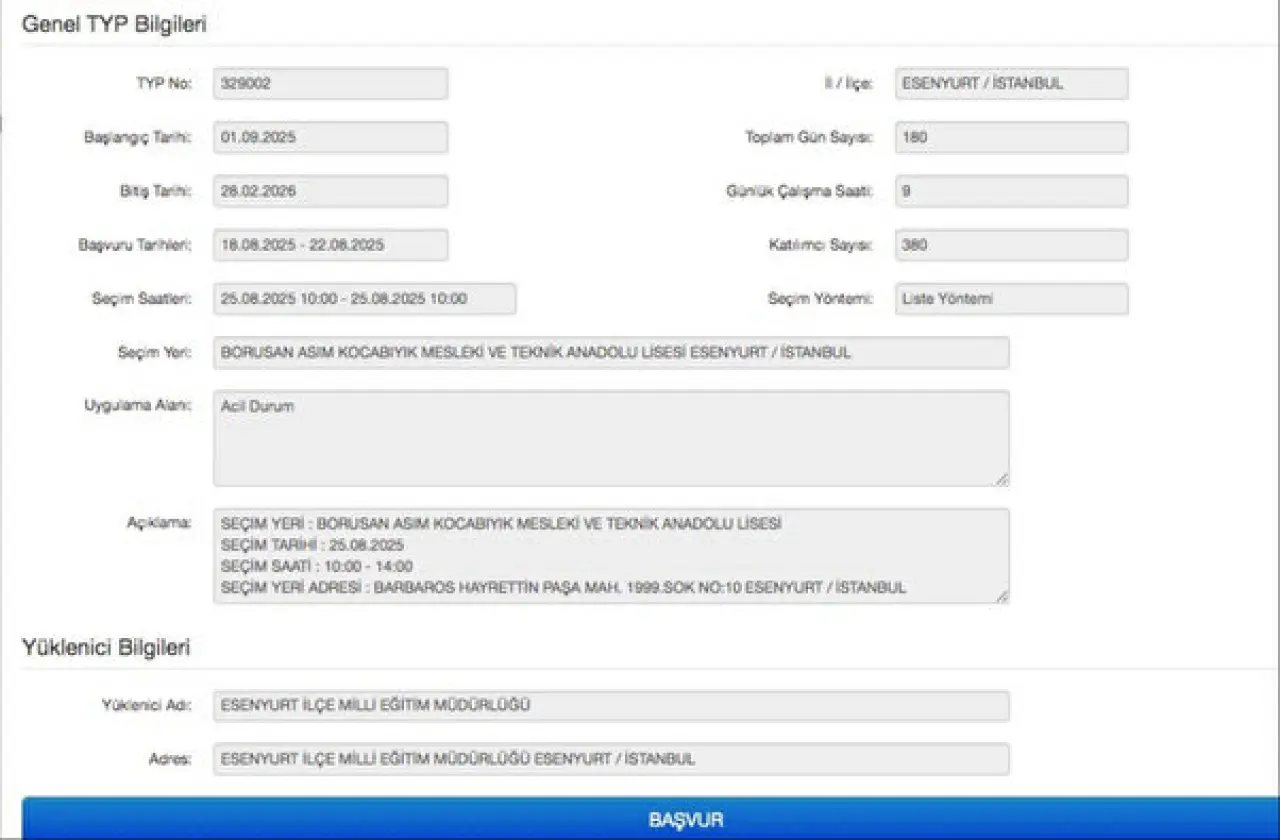1280x840 pixels.
Task: Click the Genel TYP Bilgileri heading
Action: (114, 26)
